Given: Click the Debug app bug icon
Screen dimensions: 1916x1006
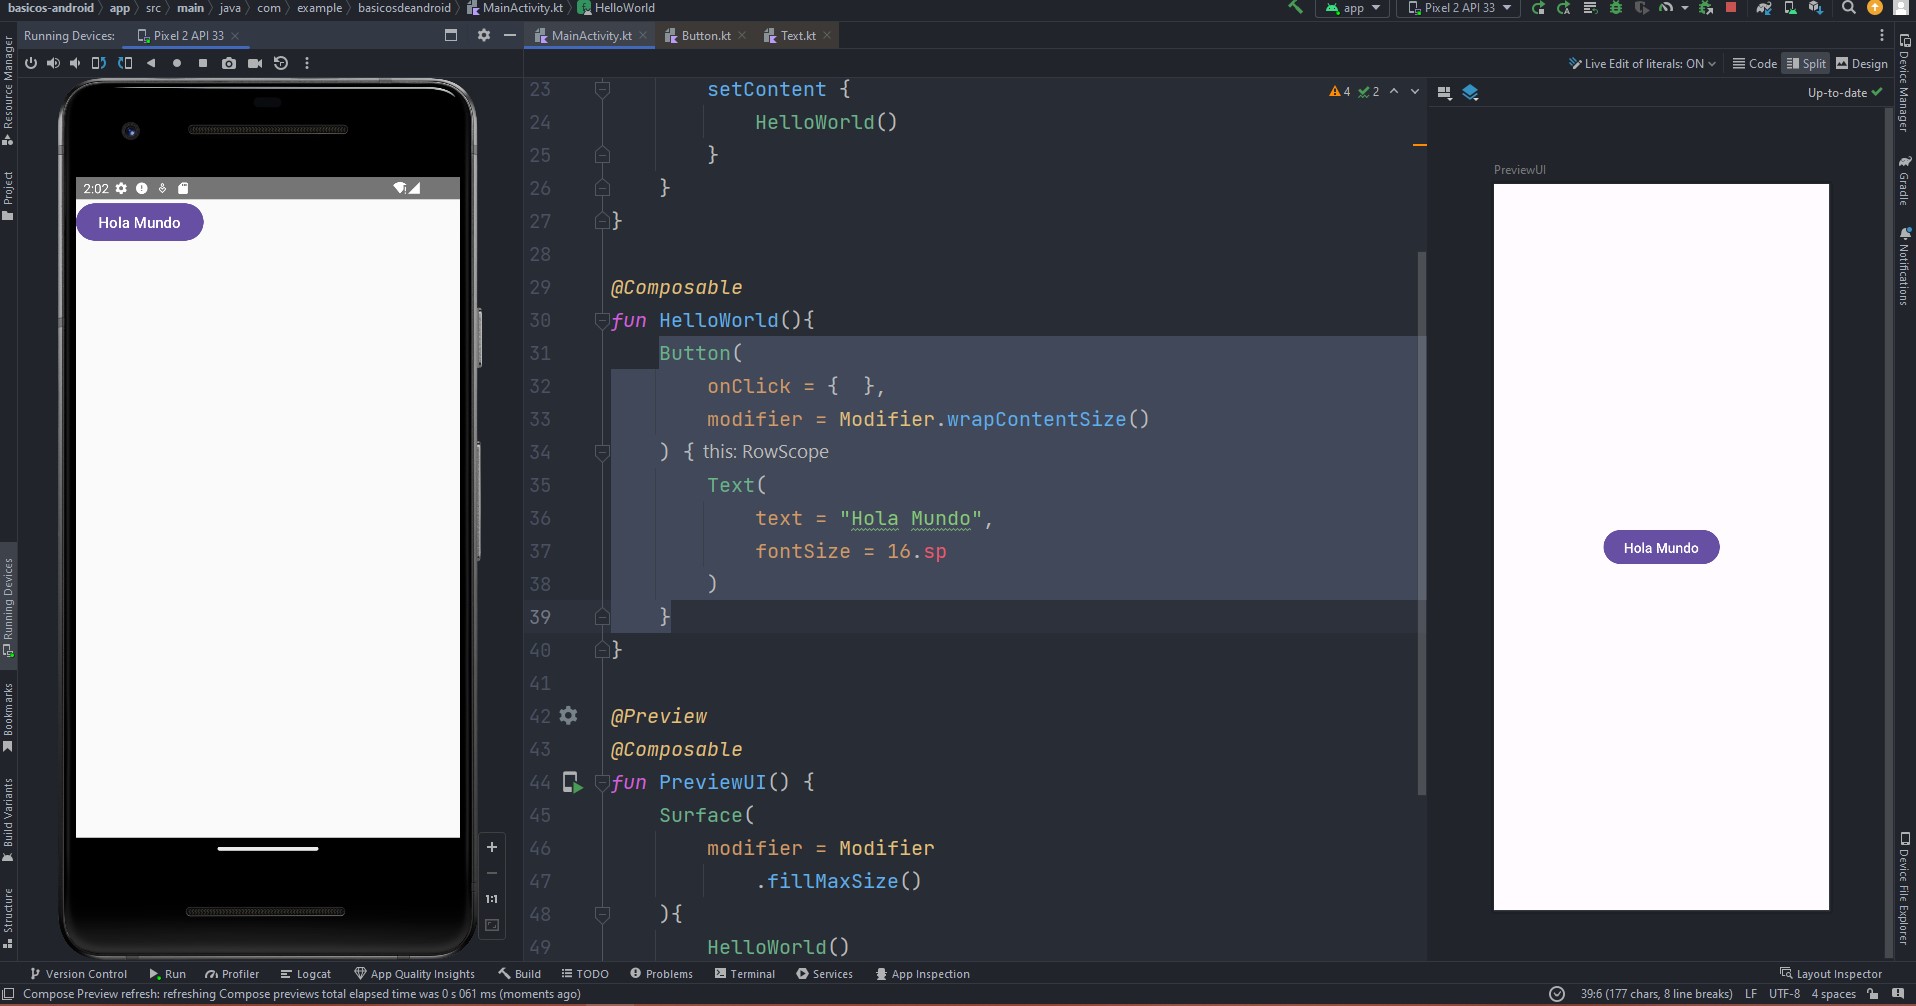Looking at the screenshot, I should (x=1615, y=8).
